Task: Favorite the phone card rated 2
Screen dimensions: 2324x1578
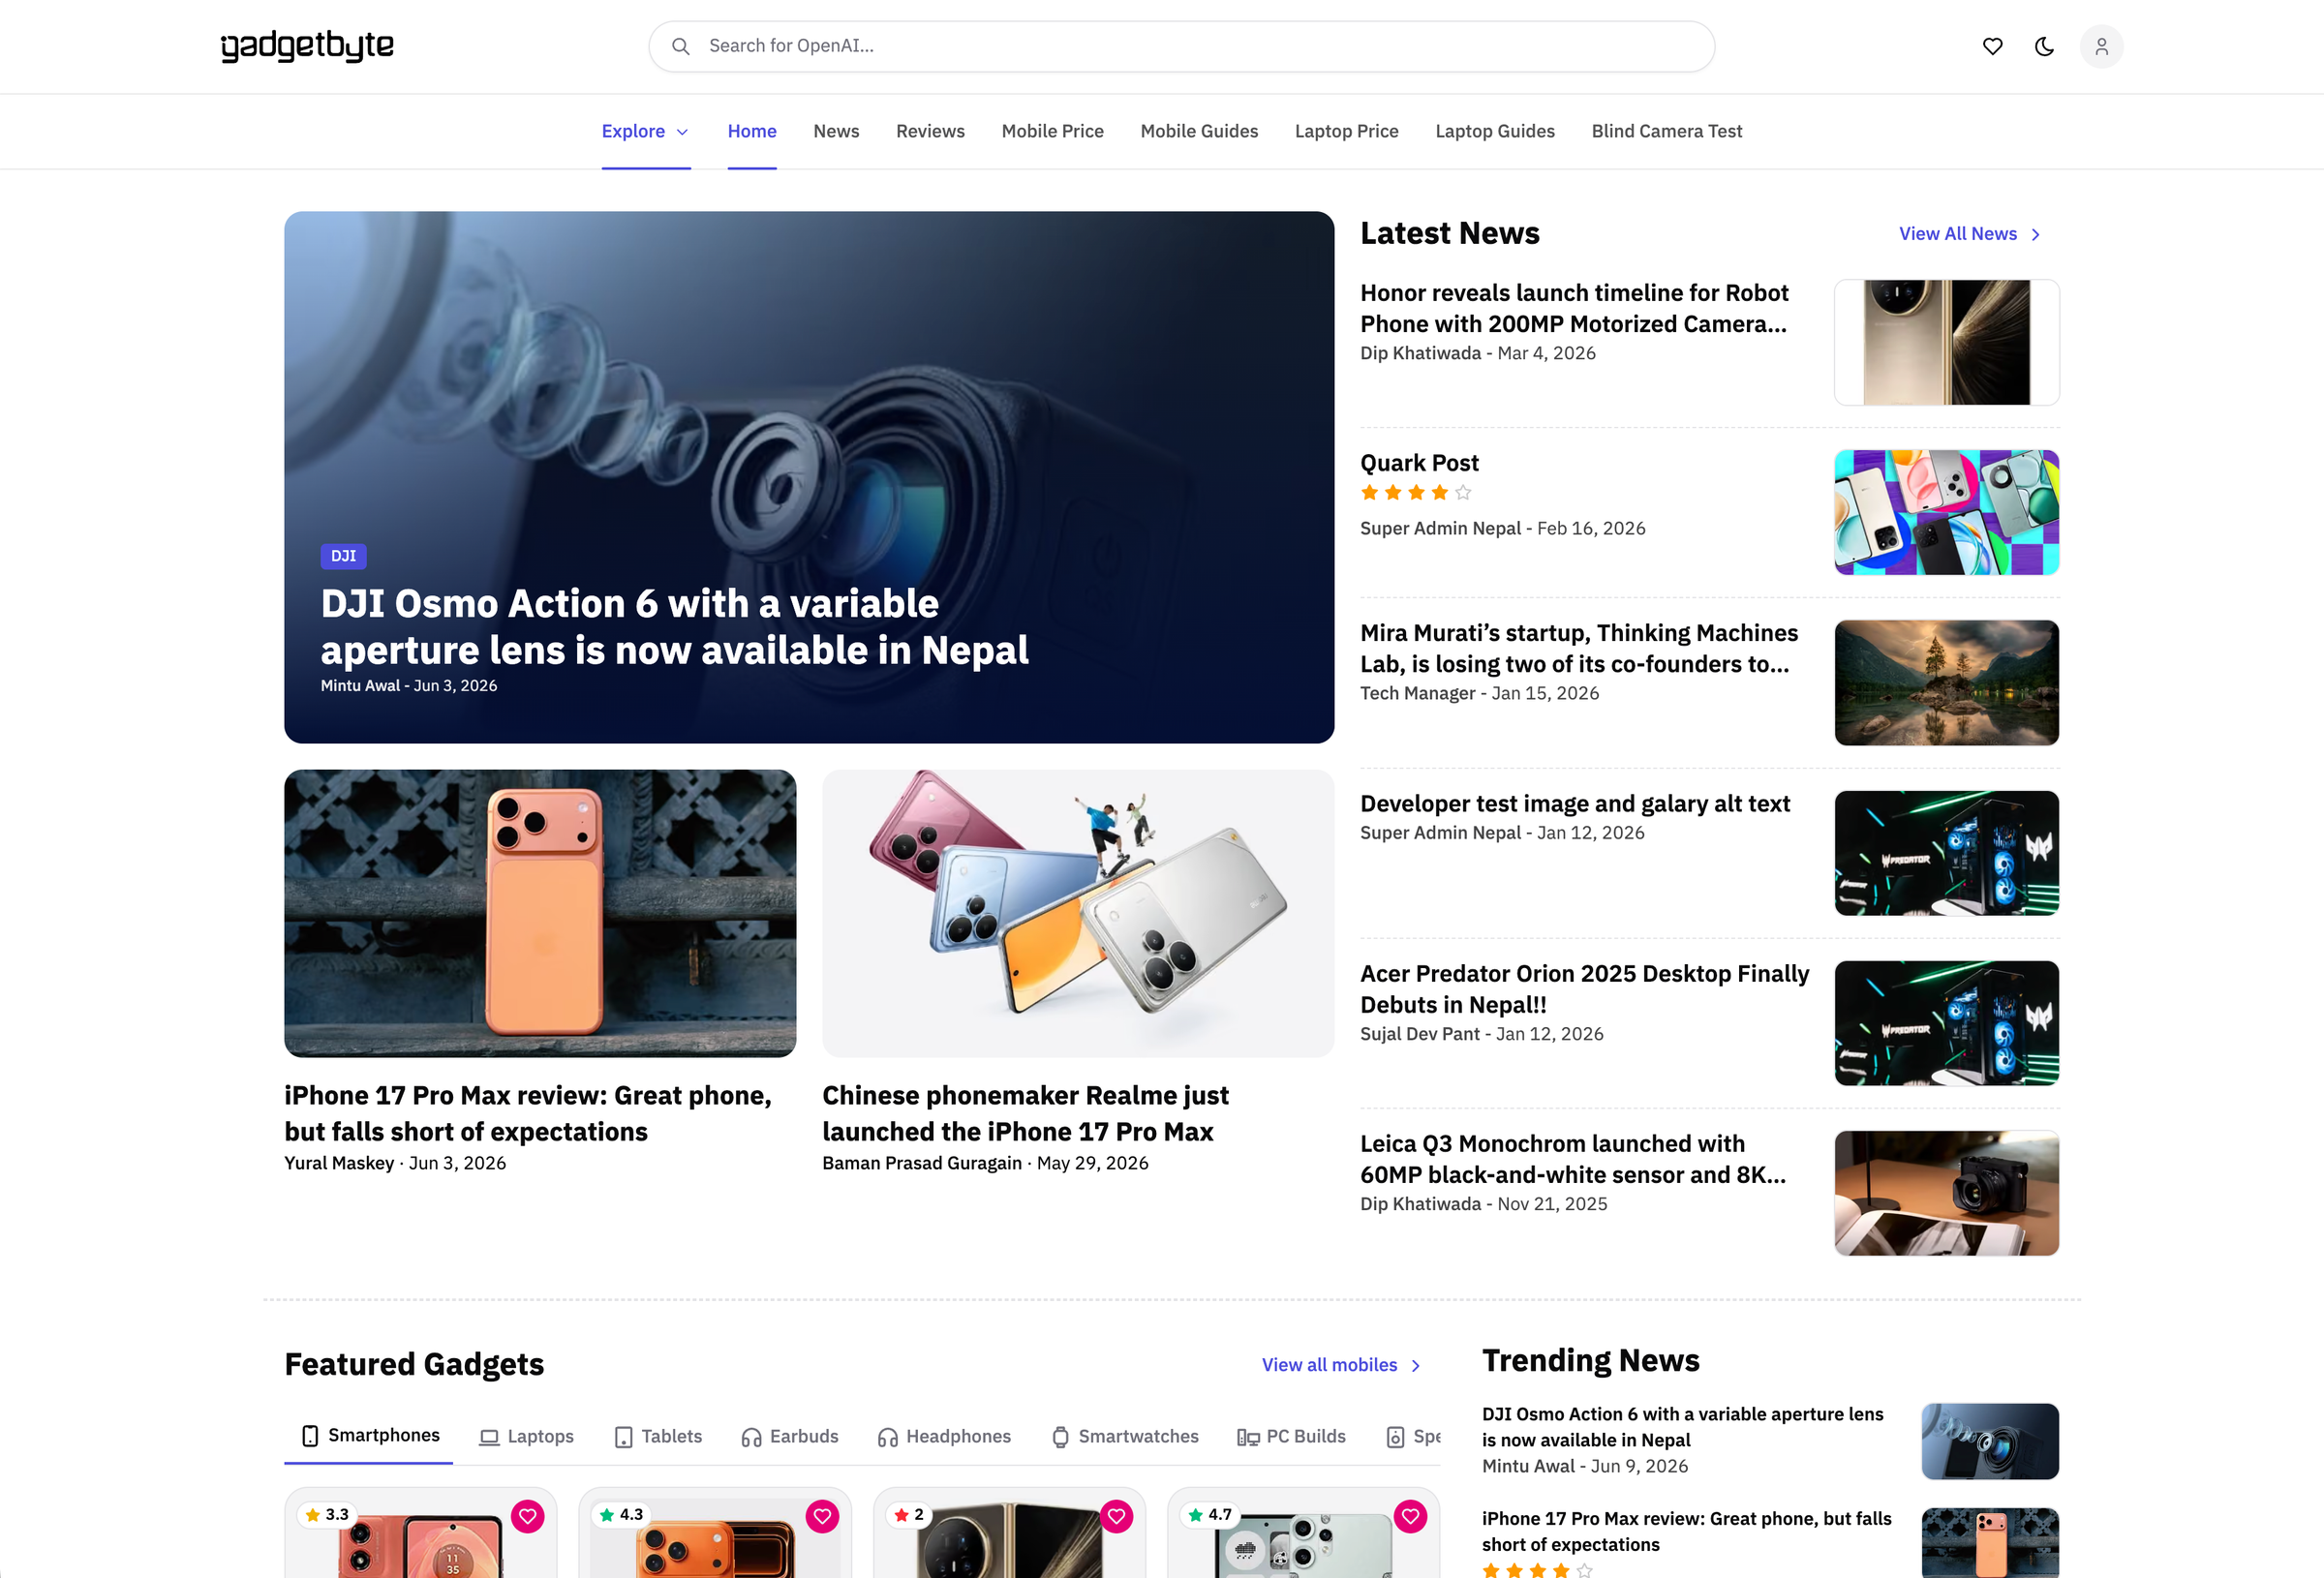Action: point(1116,1516)
